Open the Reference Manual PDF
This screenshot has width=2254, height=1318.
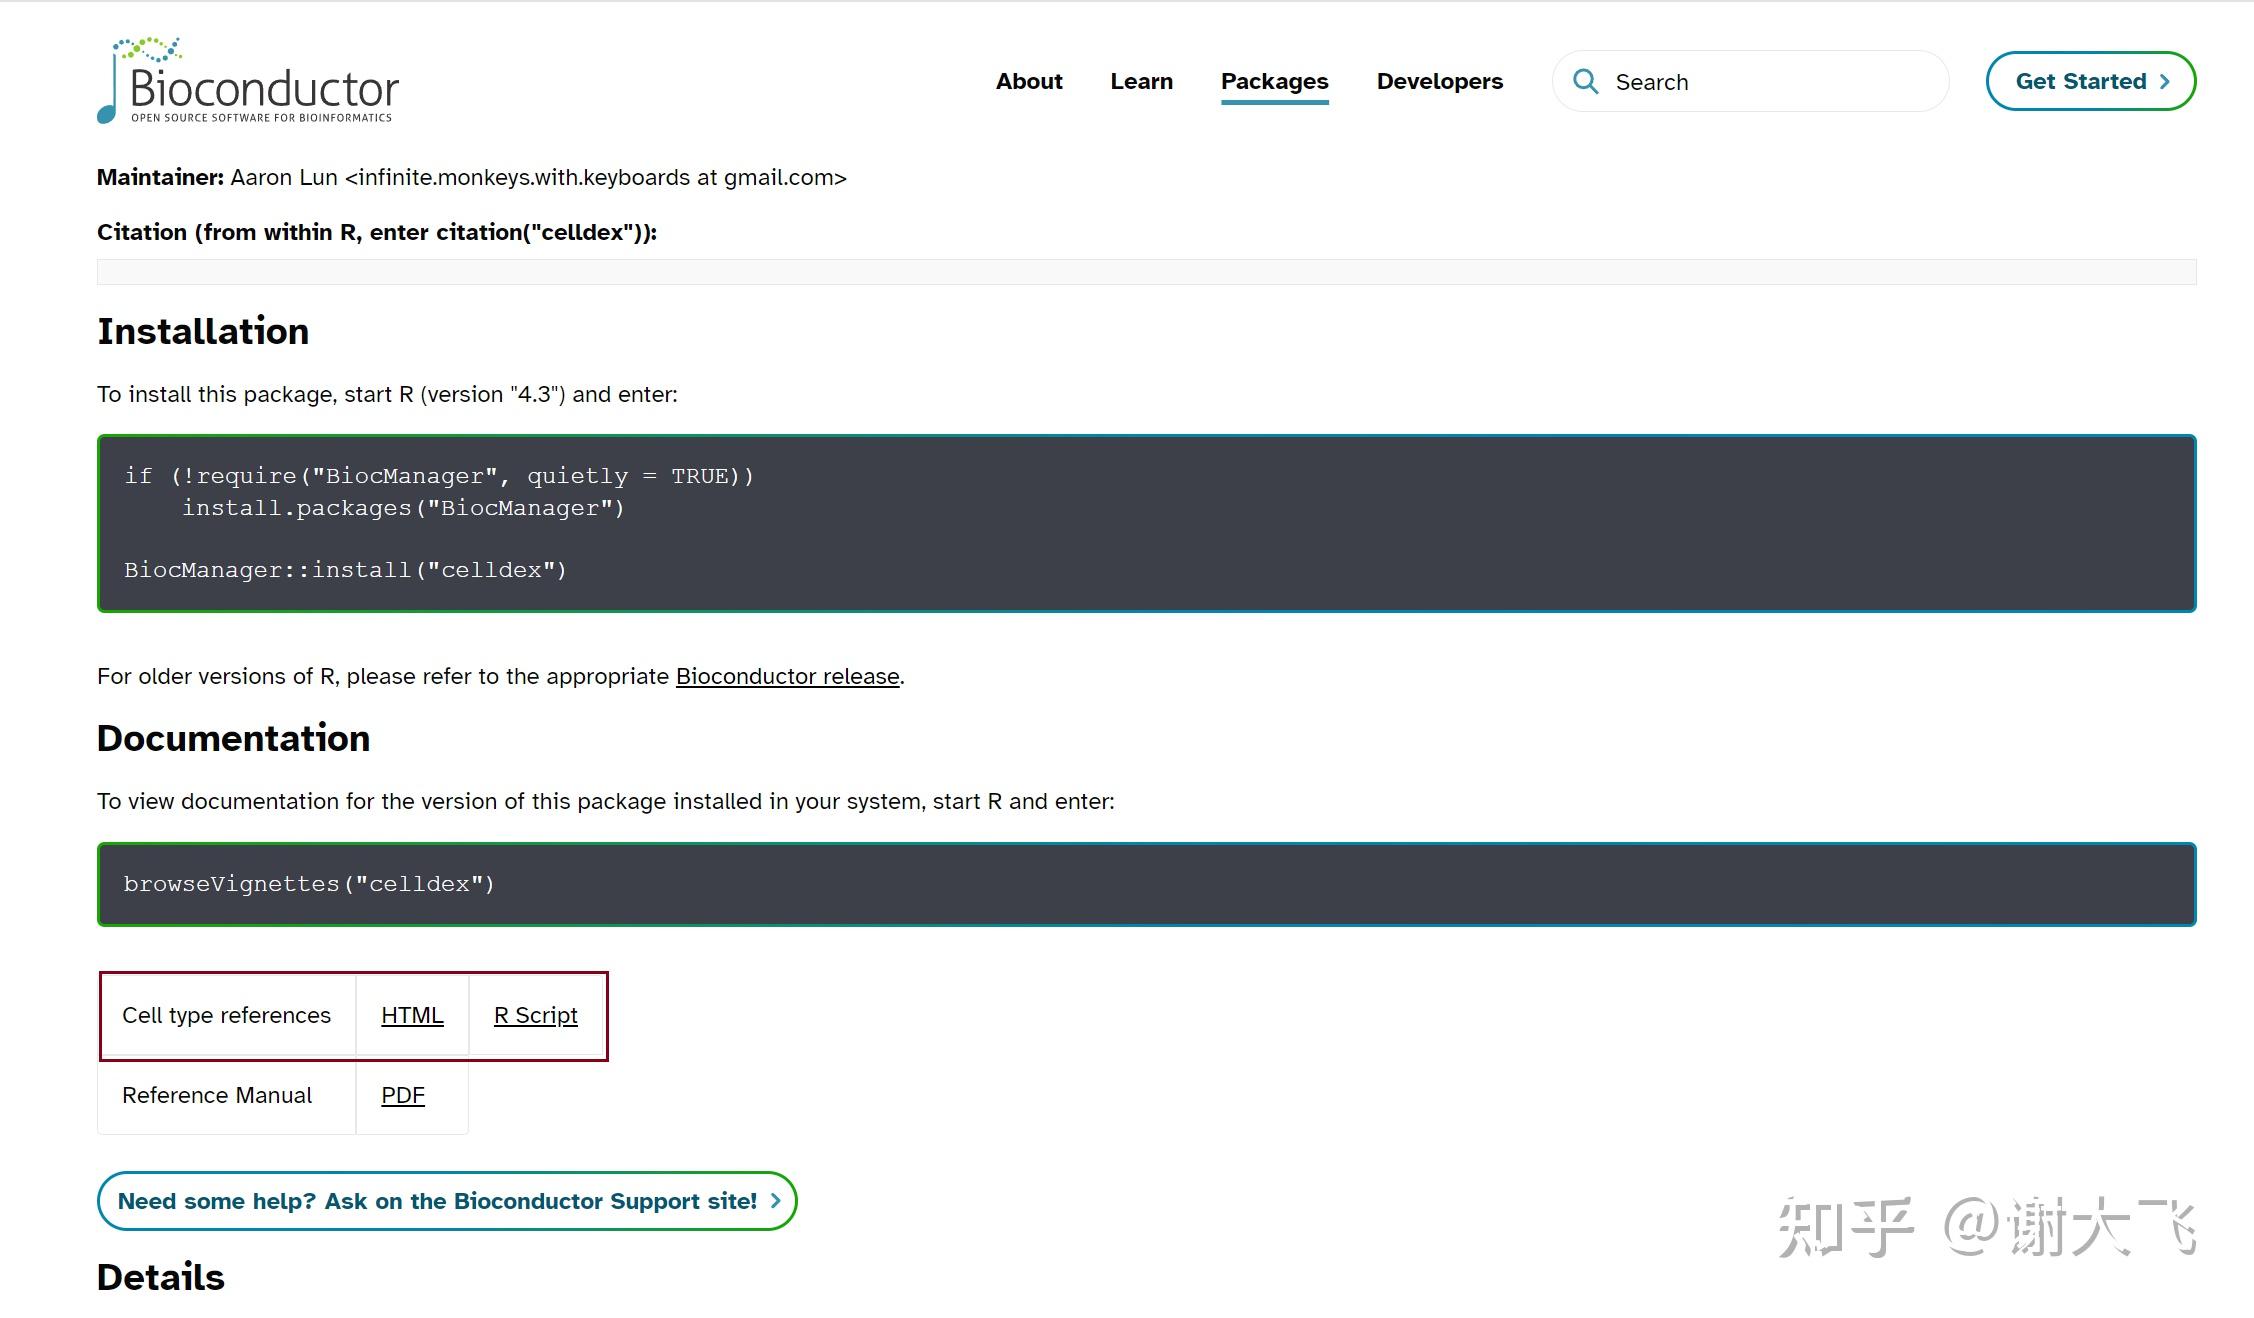click(x=402, y=1096)
